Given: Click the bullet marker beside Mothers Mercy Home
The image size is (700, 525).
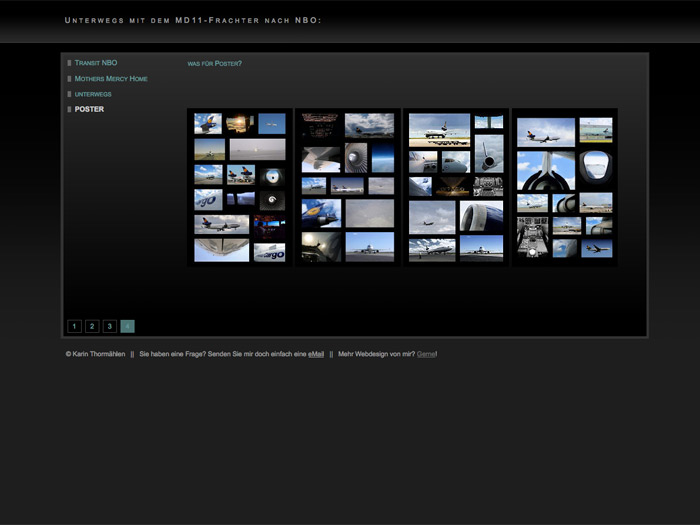Looking at the screenshot, I should pos(69,79).
